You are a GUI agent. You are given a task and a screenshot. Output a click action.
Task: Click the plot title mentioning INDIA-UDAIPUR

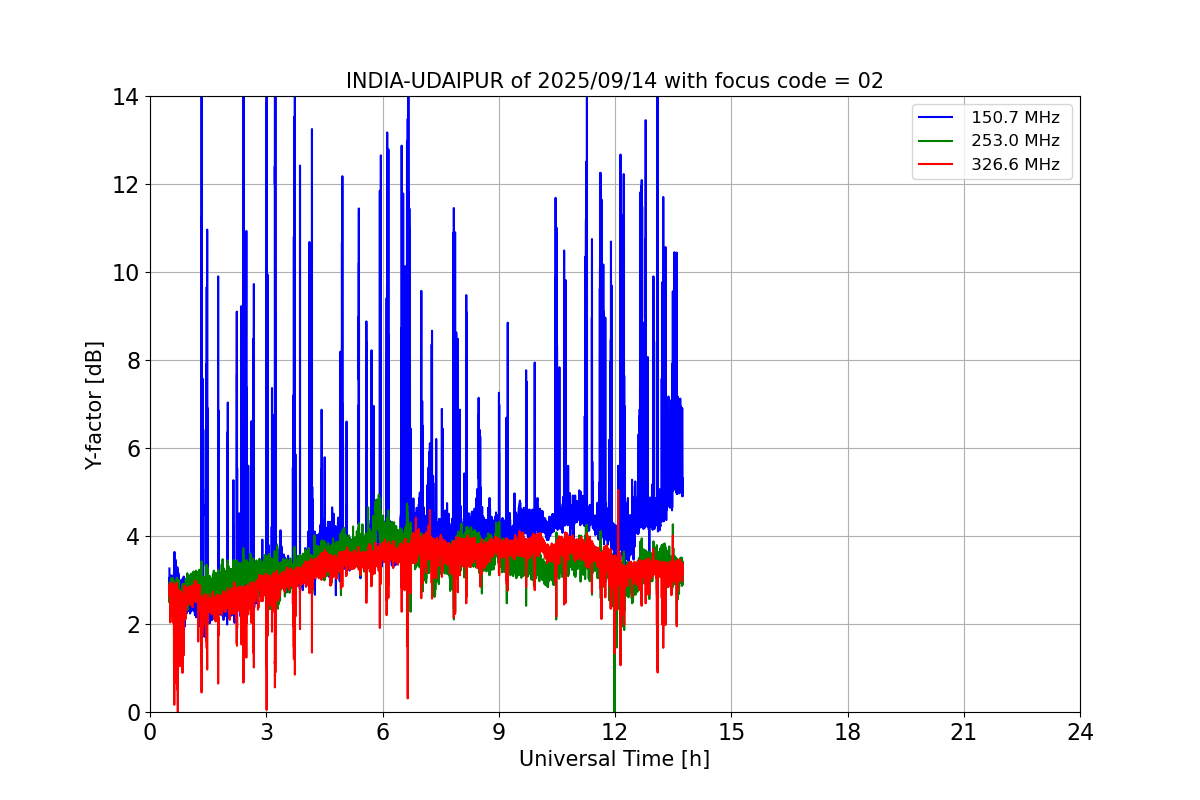[614, 81]
